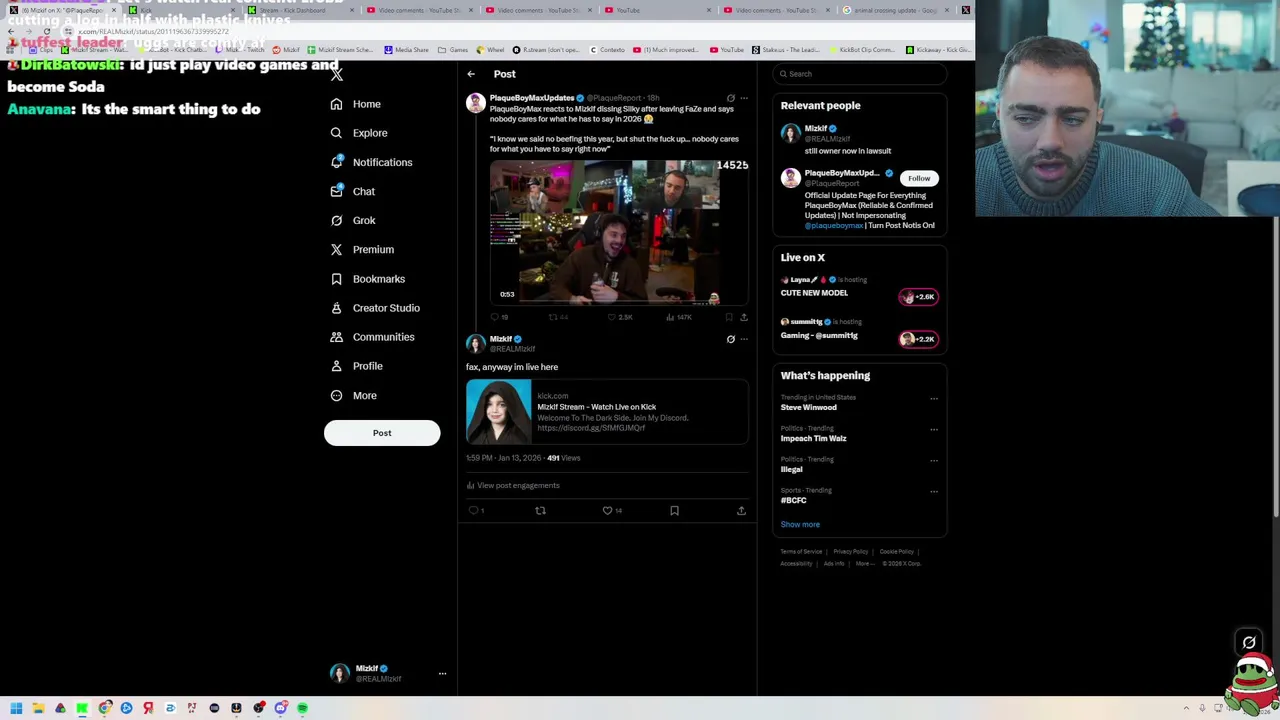Image resolution: width=1280 pixels, height=720 pixels.
Task: Click the X logo in sidebar
Action: (337, 74)
